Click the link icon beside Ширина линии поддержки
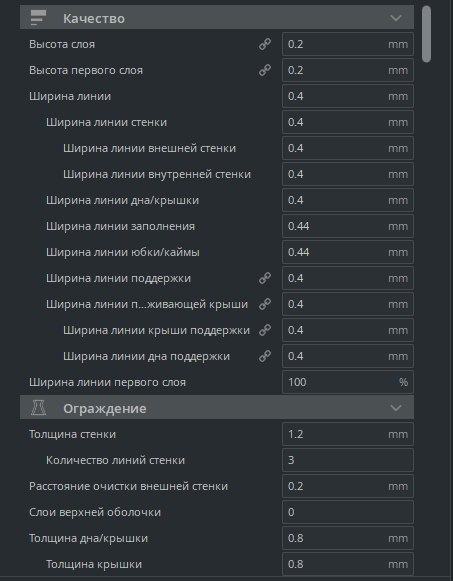 [264, 278]
